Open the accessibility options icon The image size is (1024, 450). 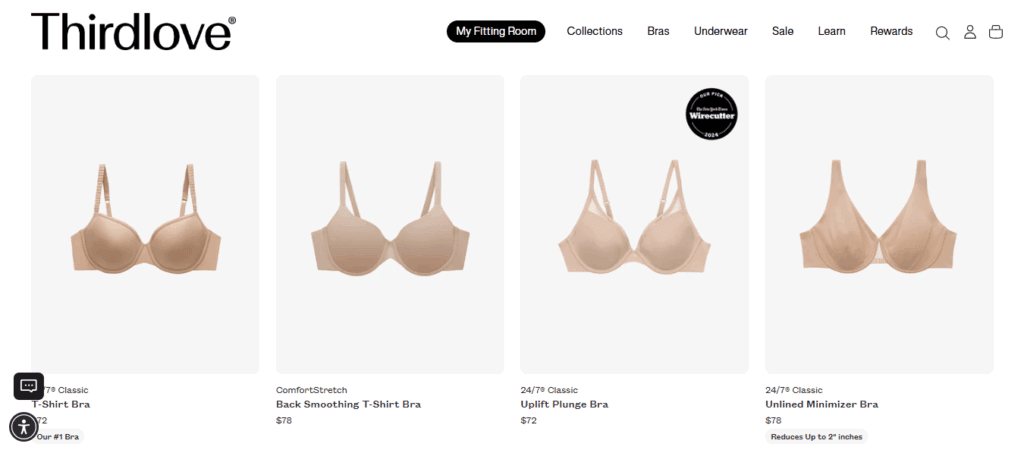tap(24, 427)
